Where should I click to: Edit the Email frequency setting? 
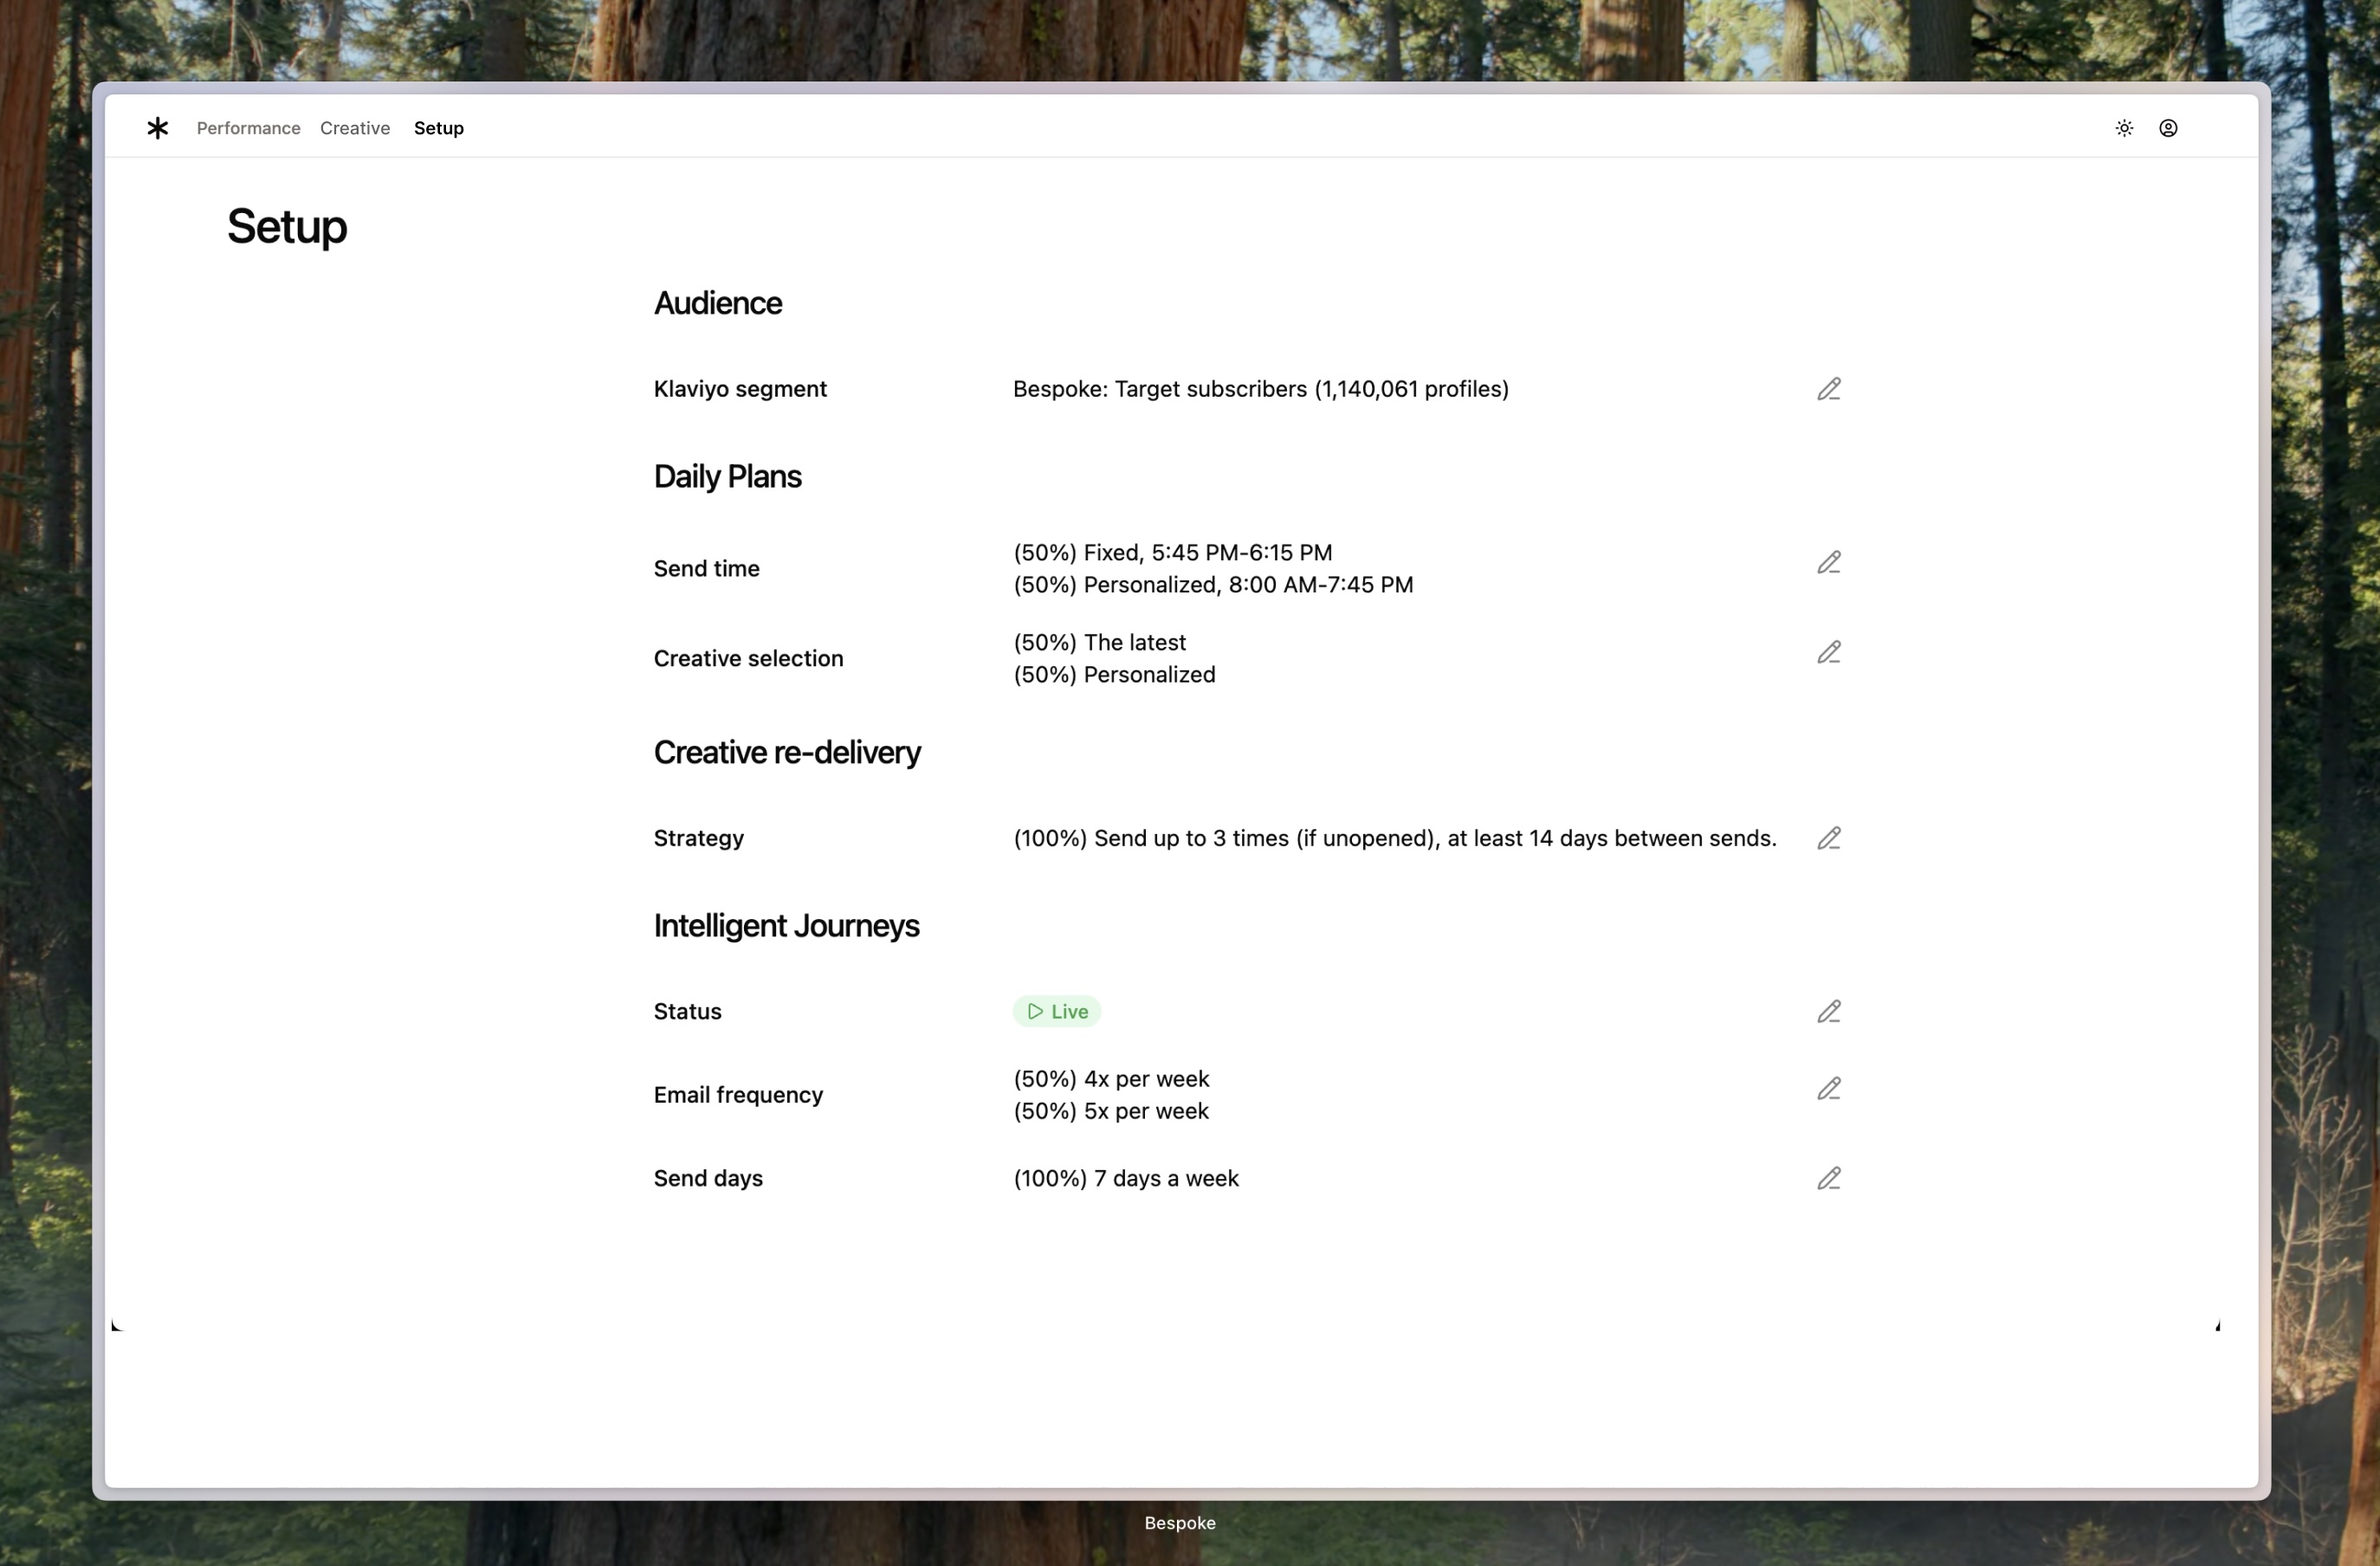pyautogui.click(x=1828, y=1089)
